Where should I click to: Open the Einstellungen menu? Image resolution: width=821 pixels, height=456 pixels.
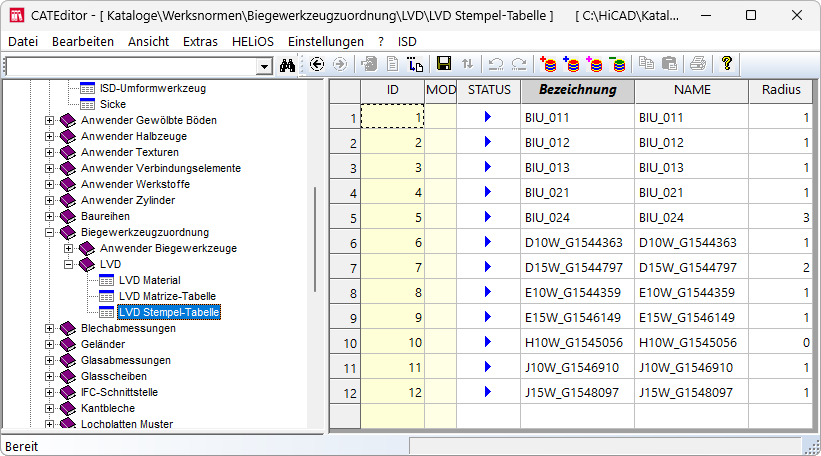[326, 42]
